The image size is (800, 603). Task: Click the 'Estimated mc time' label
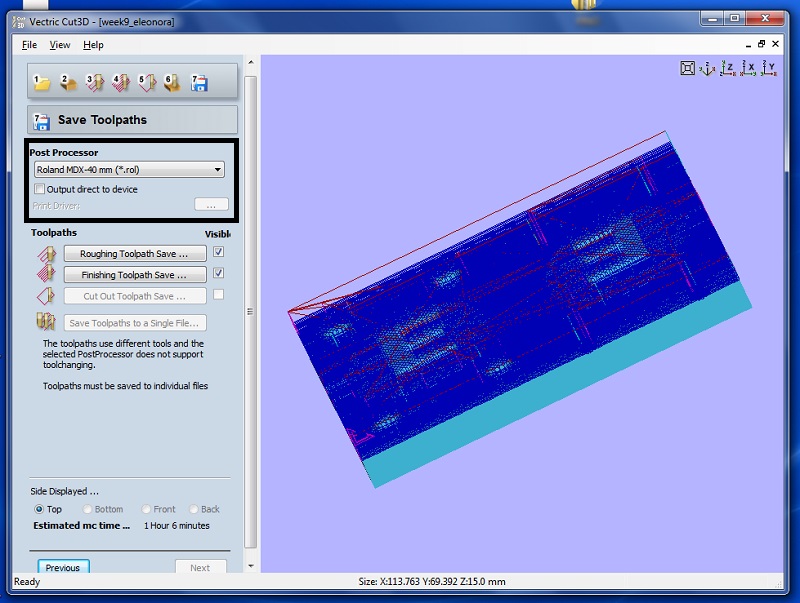point(82,525)
